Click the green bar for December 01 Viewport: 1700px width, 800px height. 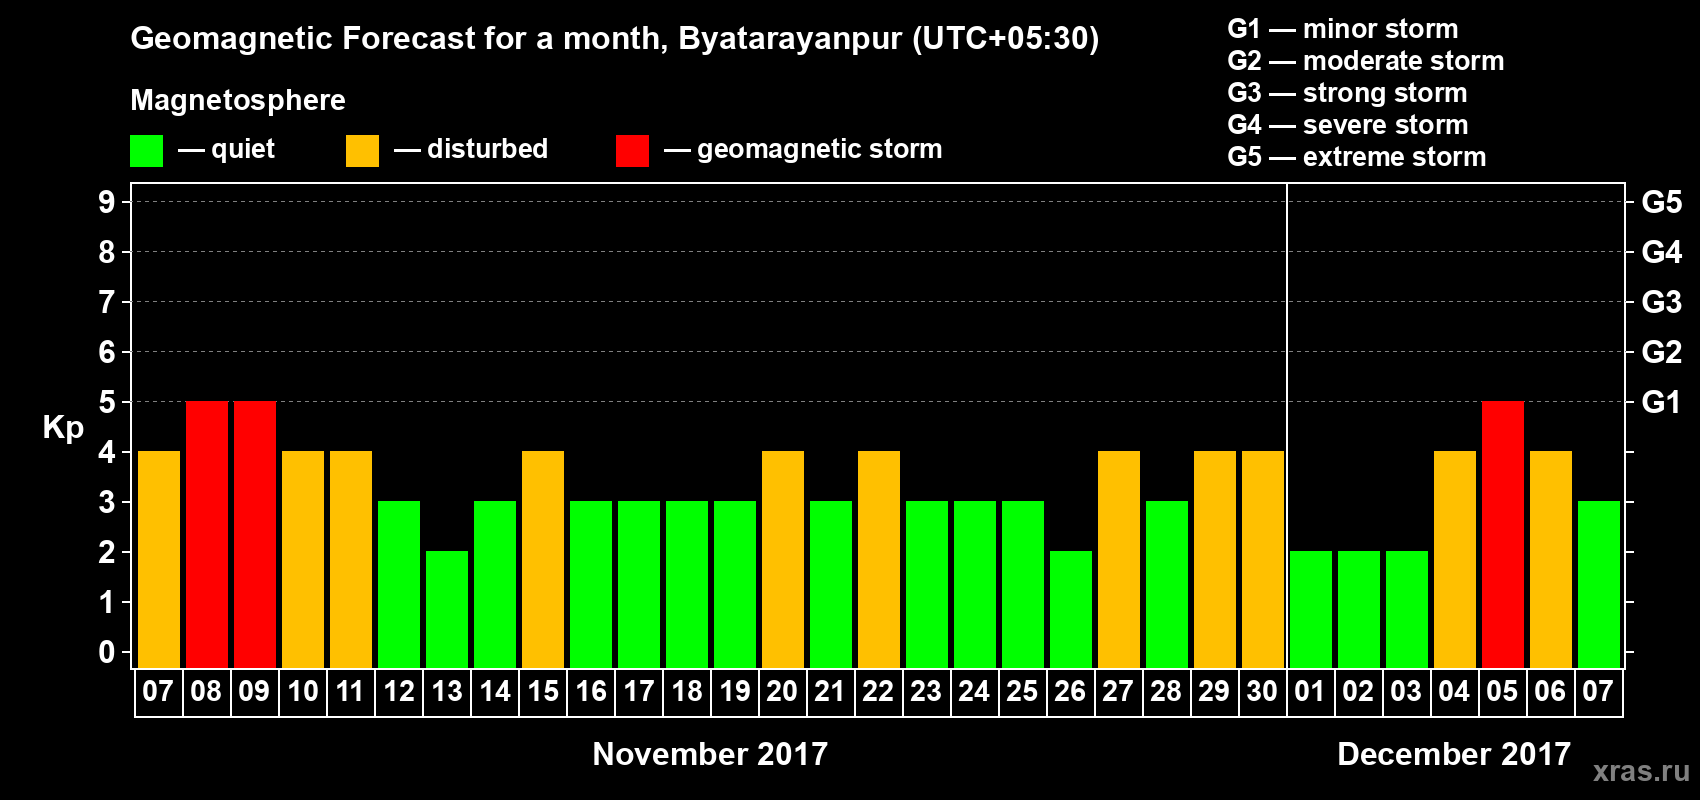point(1311,610)
